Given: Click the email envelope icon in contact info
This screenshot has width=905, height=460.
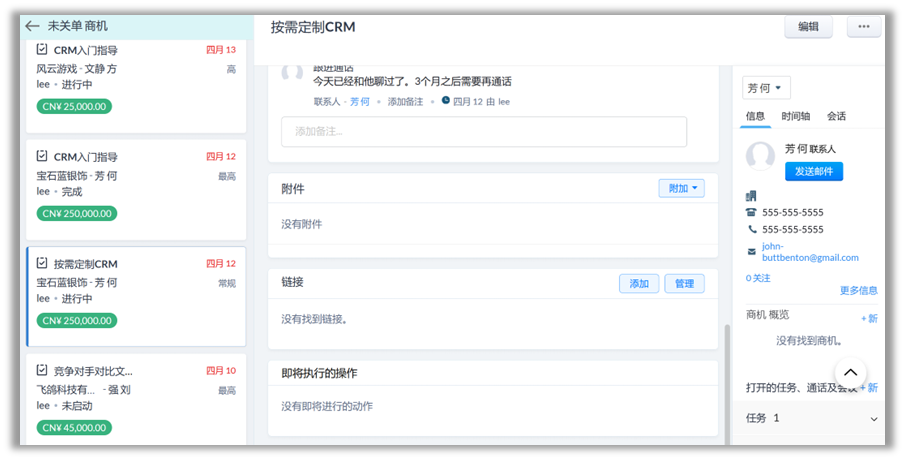Looking at the screenshot, I should 751,251.
